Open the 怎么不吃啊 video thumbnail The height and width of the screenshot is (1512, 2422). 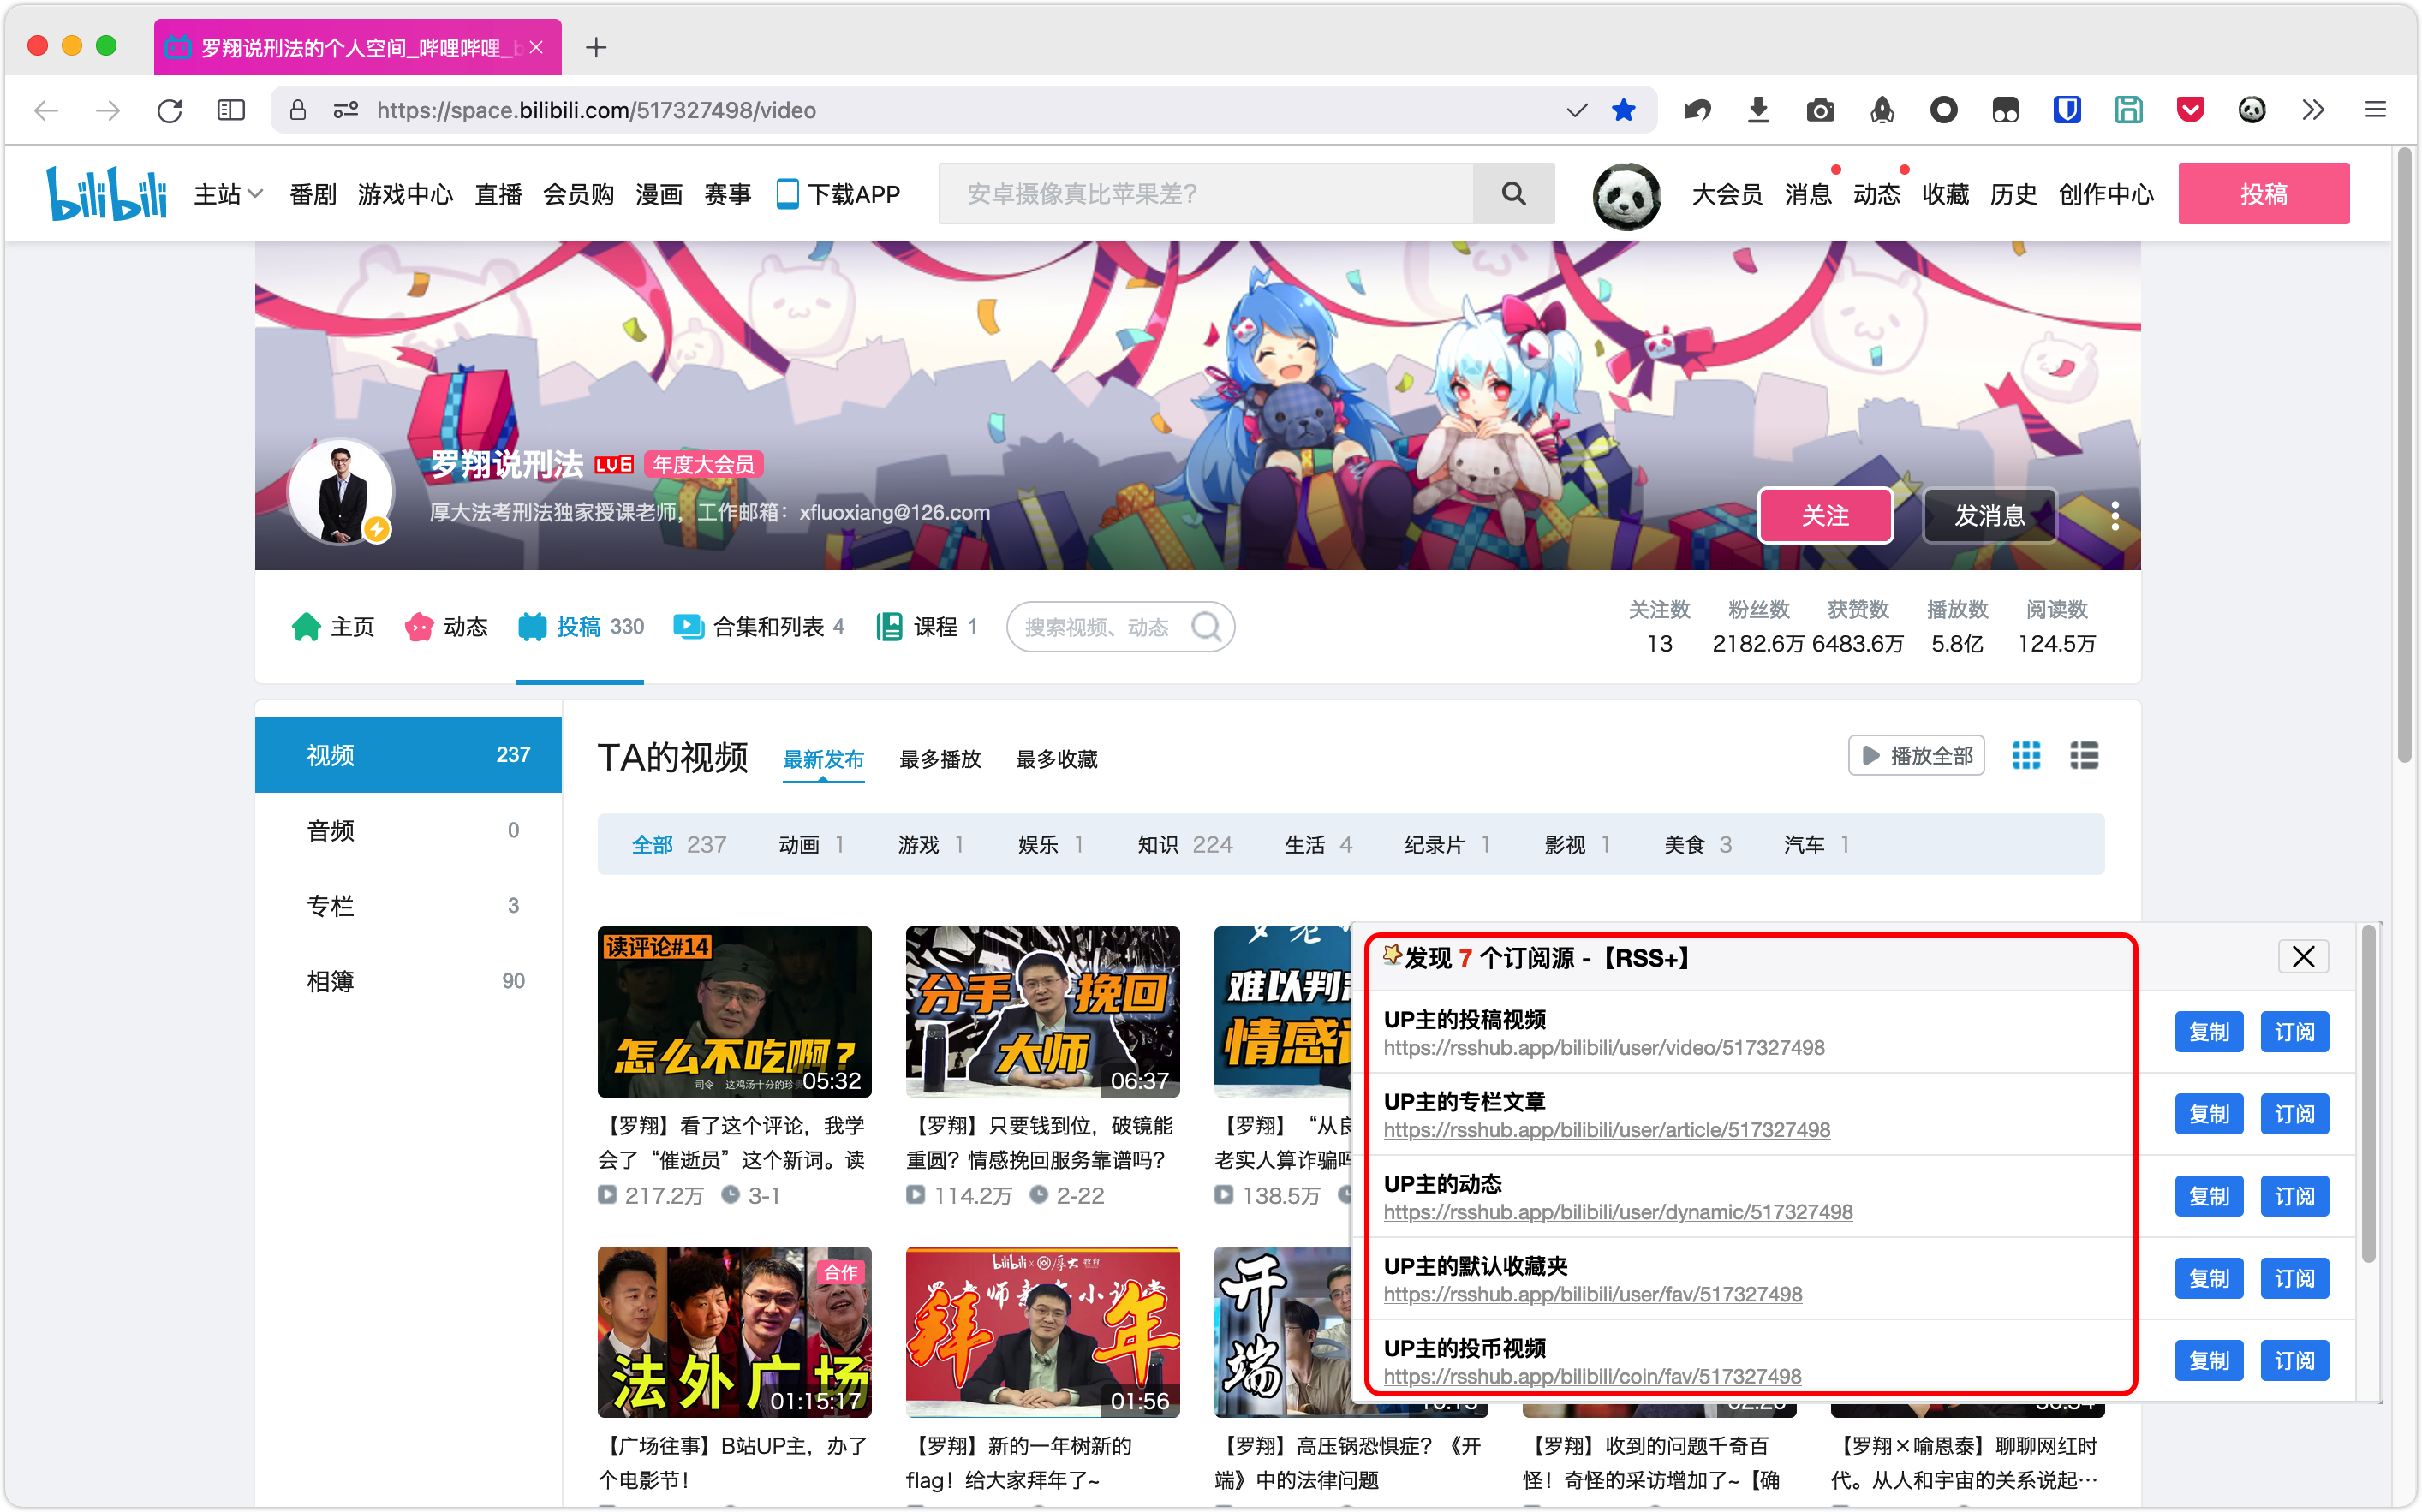point(734,1012)
